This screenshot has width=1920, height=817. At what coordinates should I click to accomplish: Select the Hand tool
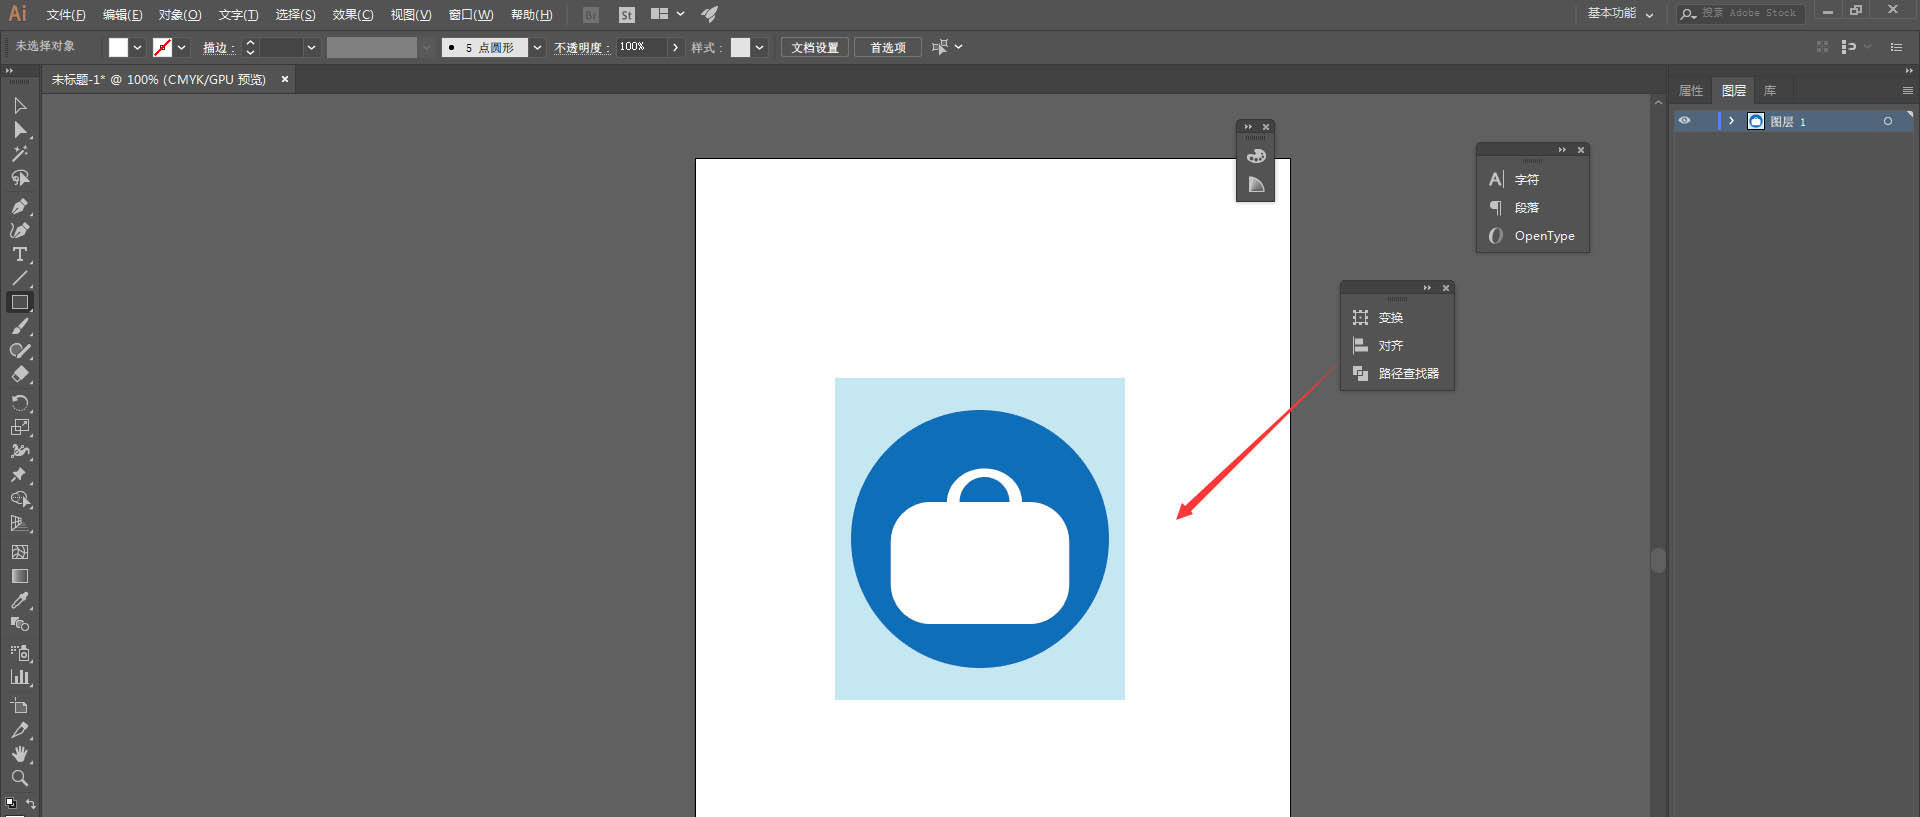(19, 754)
